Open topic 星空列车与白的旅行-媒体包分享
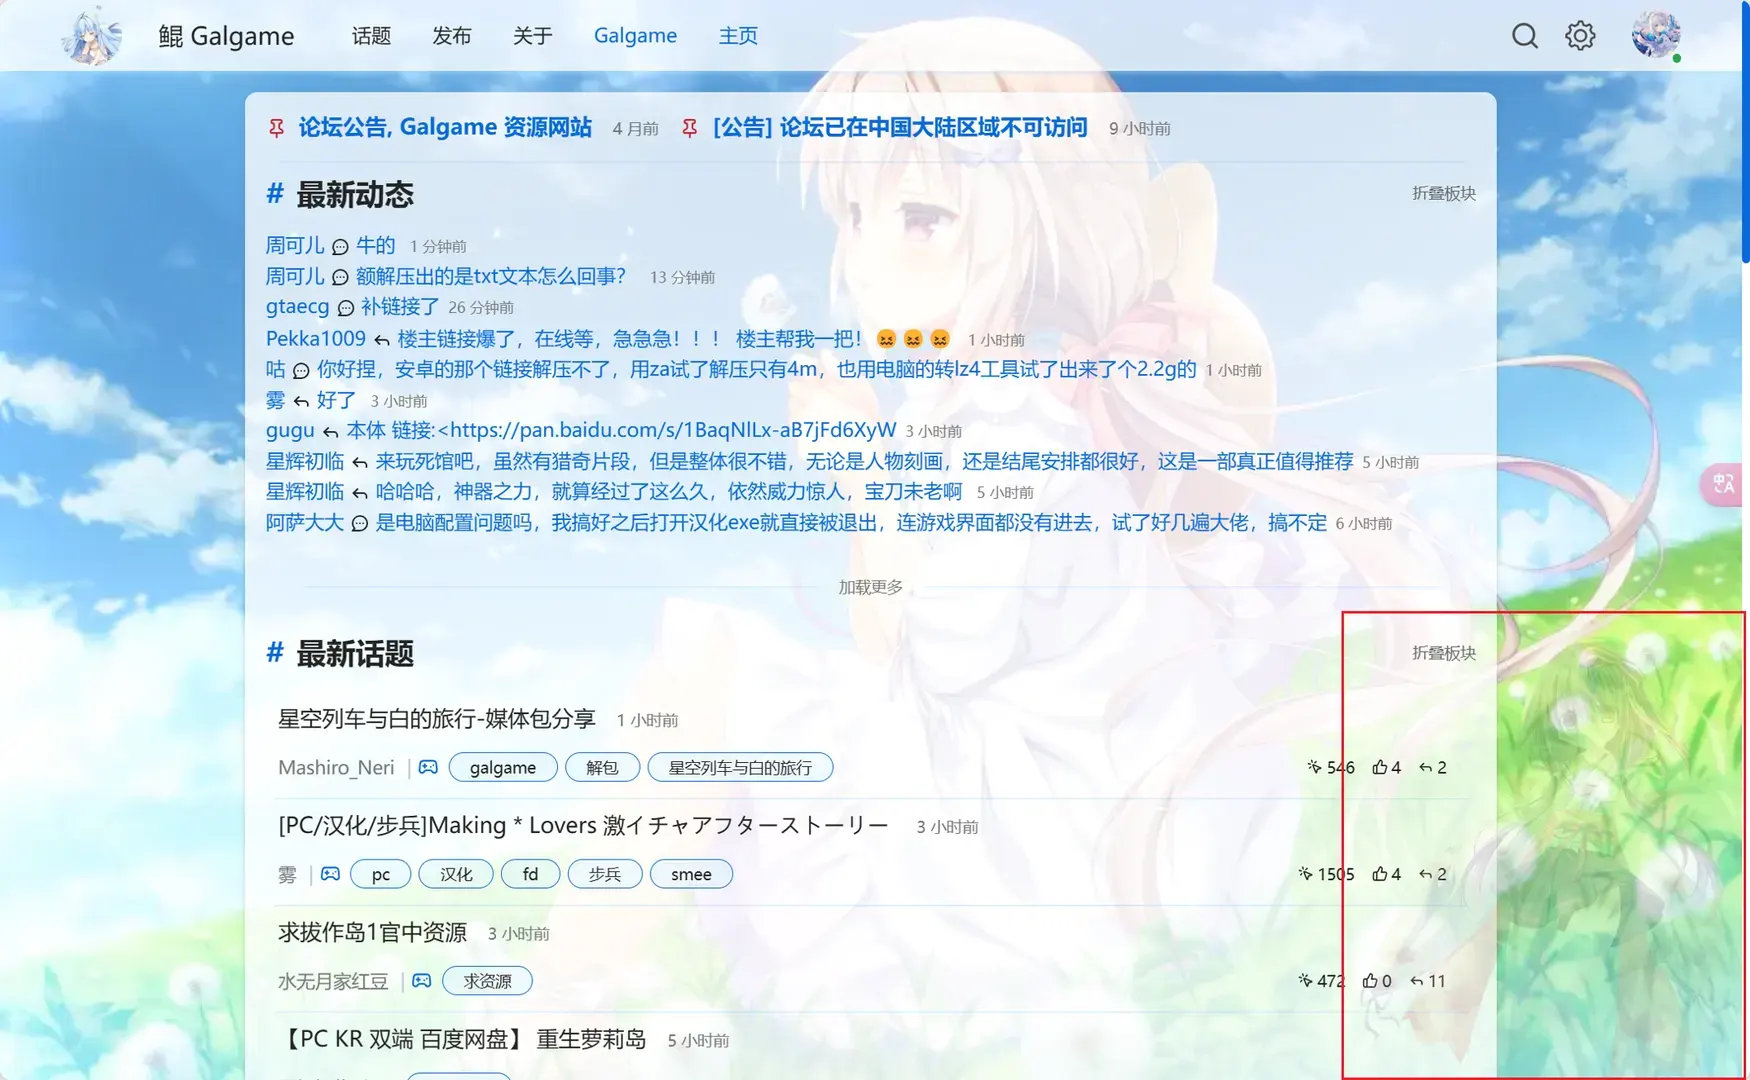This screenshot has width=1750, height=1080. (x=436, y=718)
